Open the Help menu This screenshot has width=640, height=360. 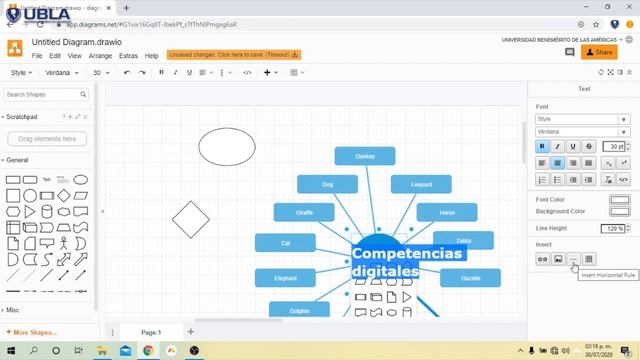tap(151, 56)
